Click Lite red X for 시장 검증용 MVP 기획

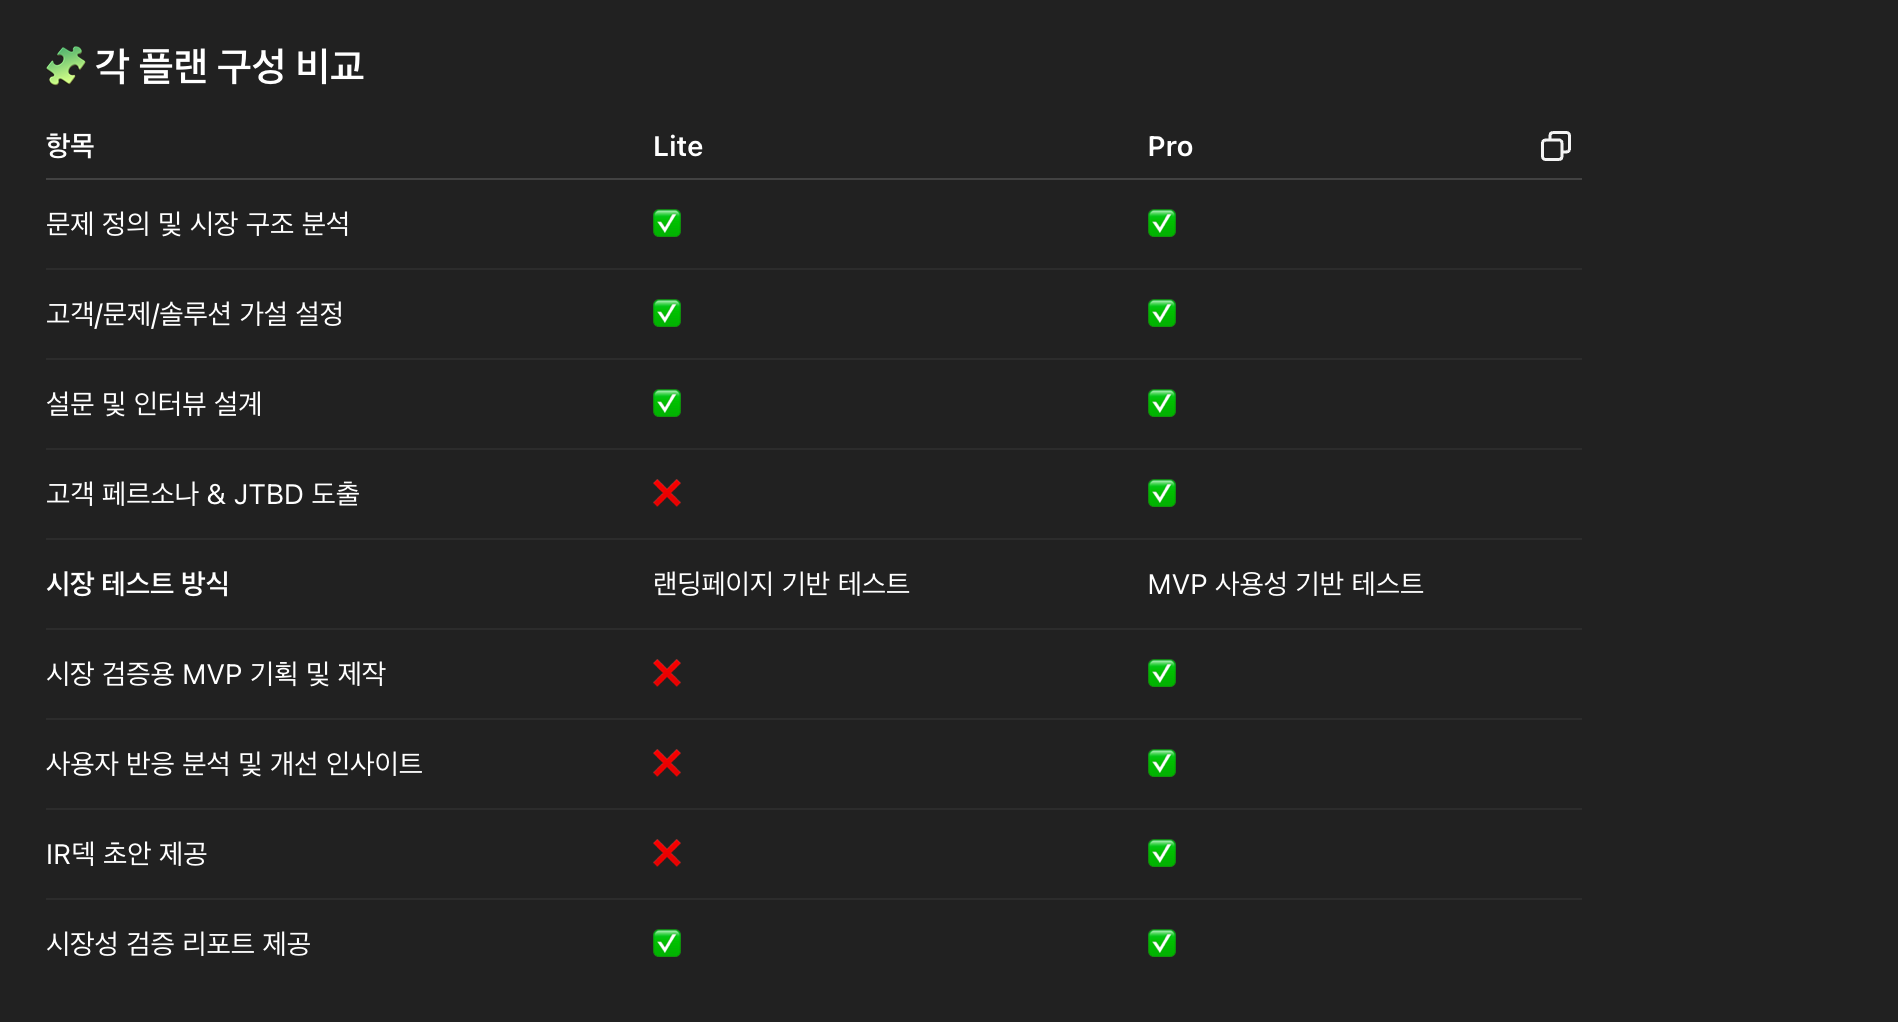tap(667, 673)
